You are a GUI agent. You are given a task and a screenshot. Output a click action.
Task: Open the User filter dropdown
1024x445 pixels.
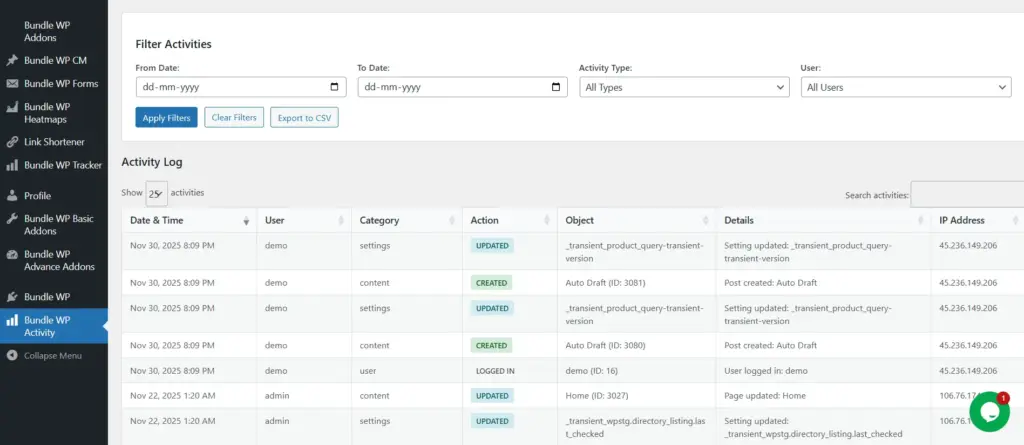coord(906,87)
